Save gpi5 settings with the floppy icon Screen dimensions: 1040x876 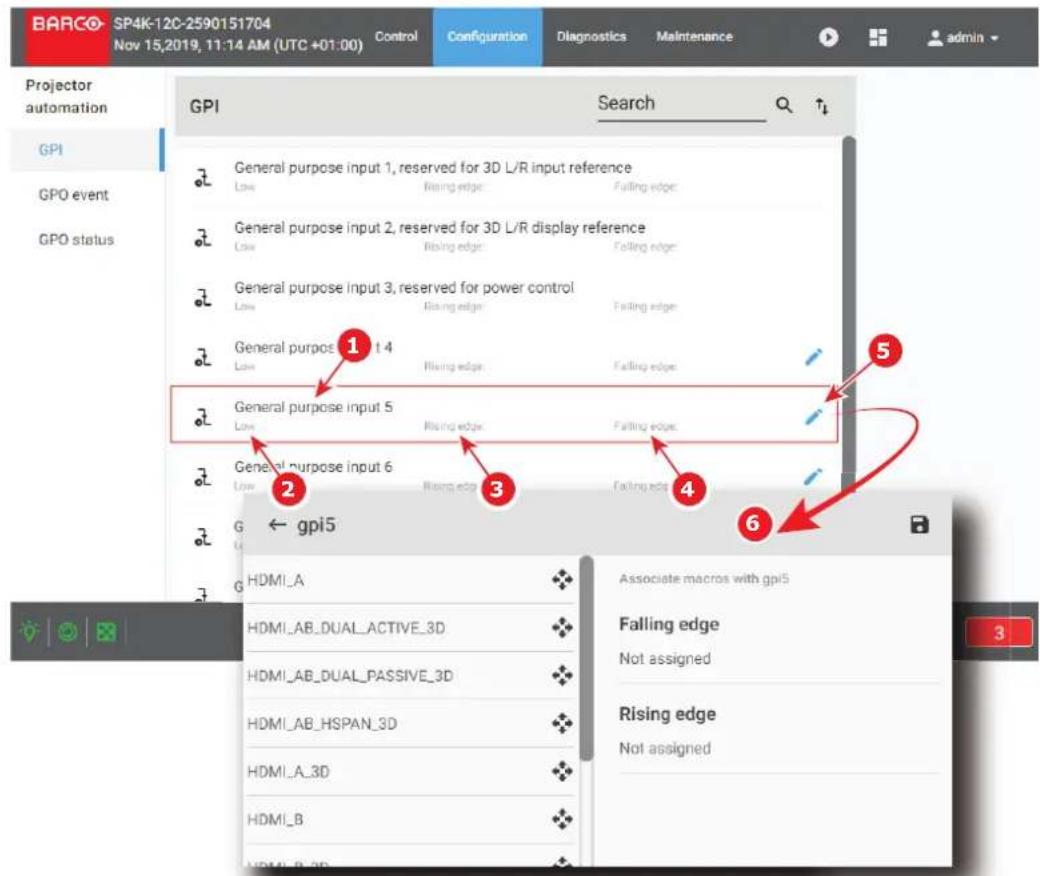pos(919,525)
